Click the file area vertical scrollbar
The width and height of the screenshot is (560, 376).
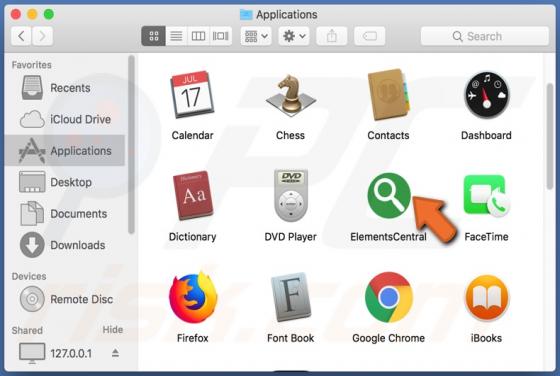550,136
